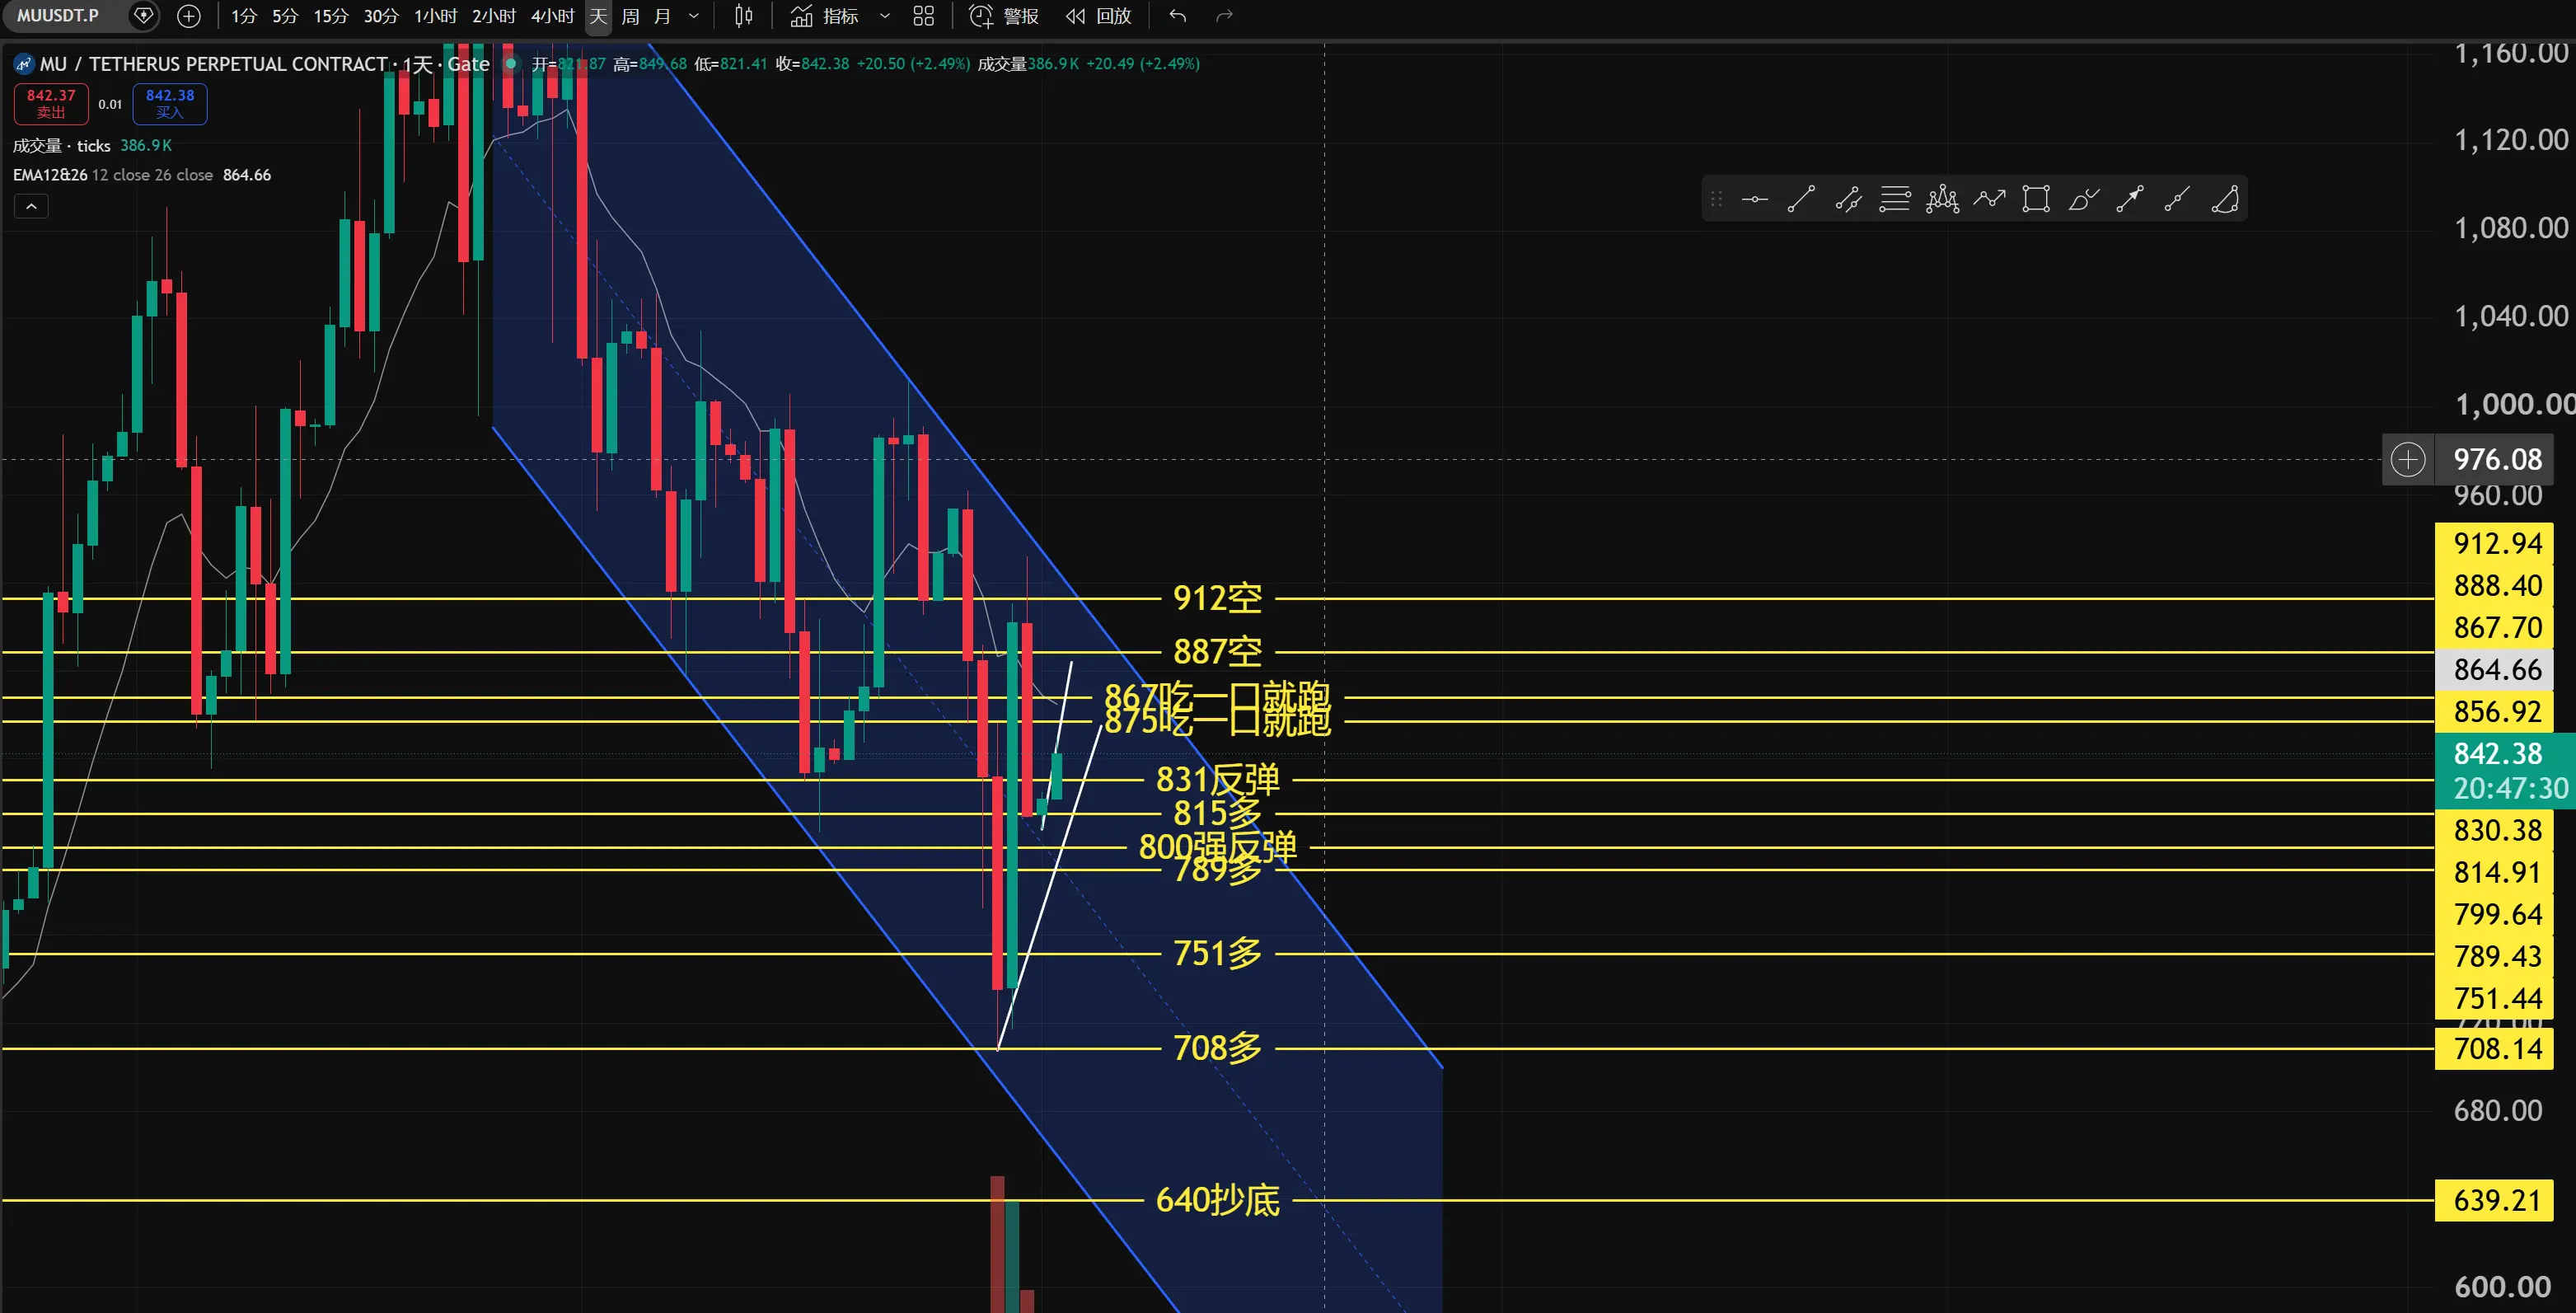Redo the last undone chart action
Screen dimensions: 2576x1313
pos(1224,16)
